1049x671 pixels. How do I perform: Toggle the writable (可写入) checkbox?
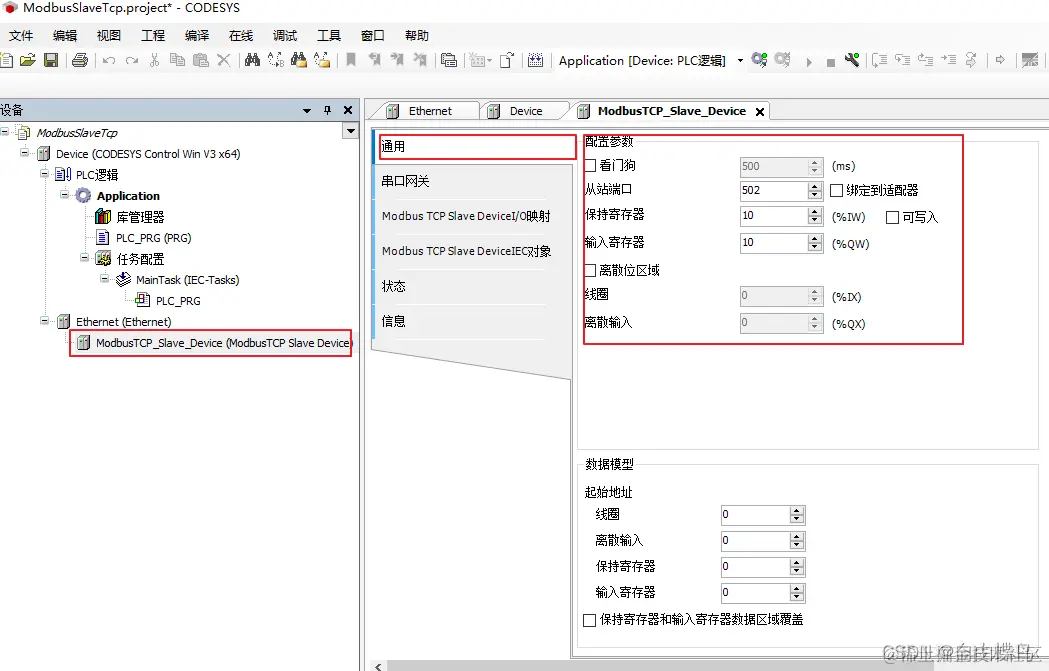[892, 217]
